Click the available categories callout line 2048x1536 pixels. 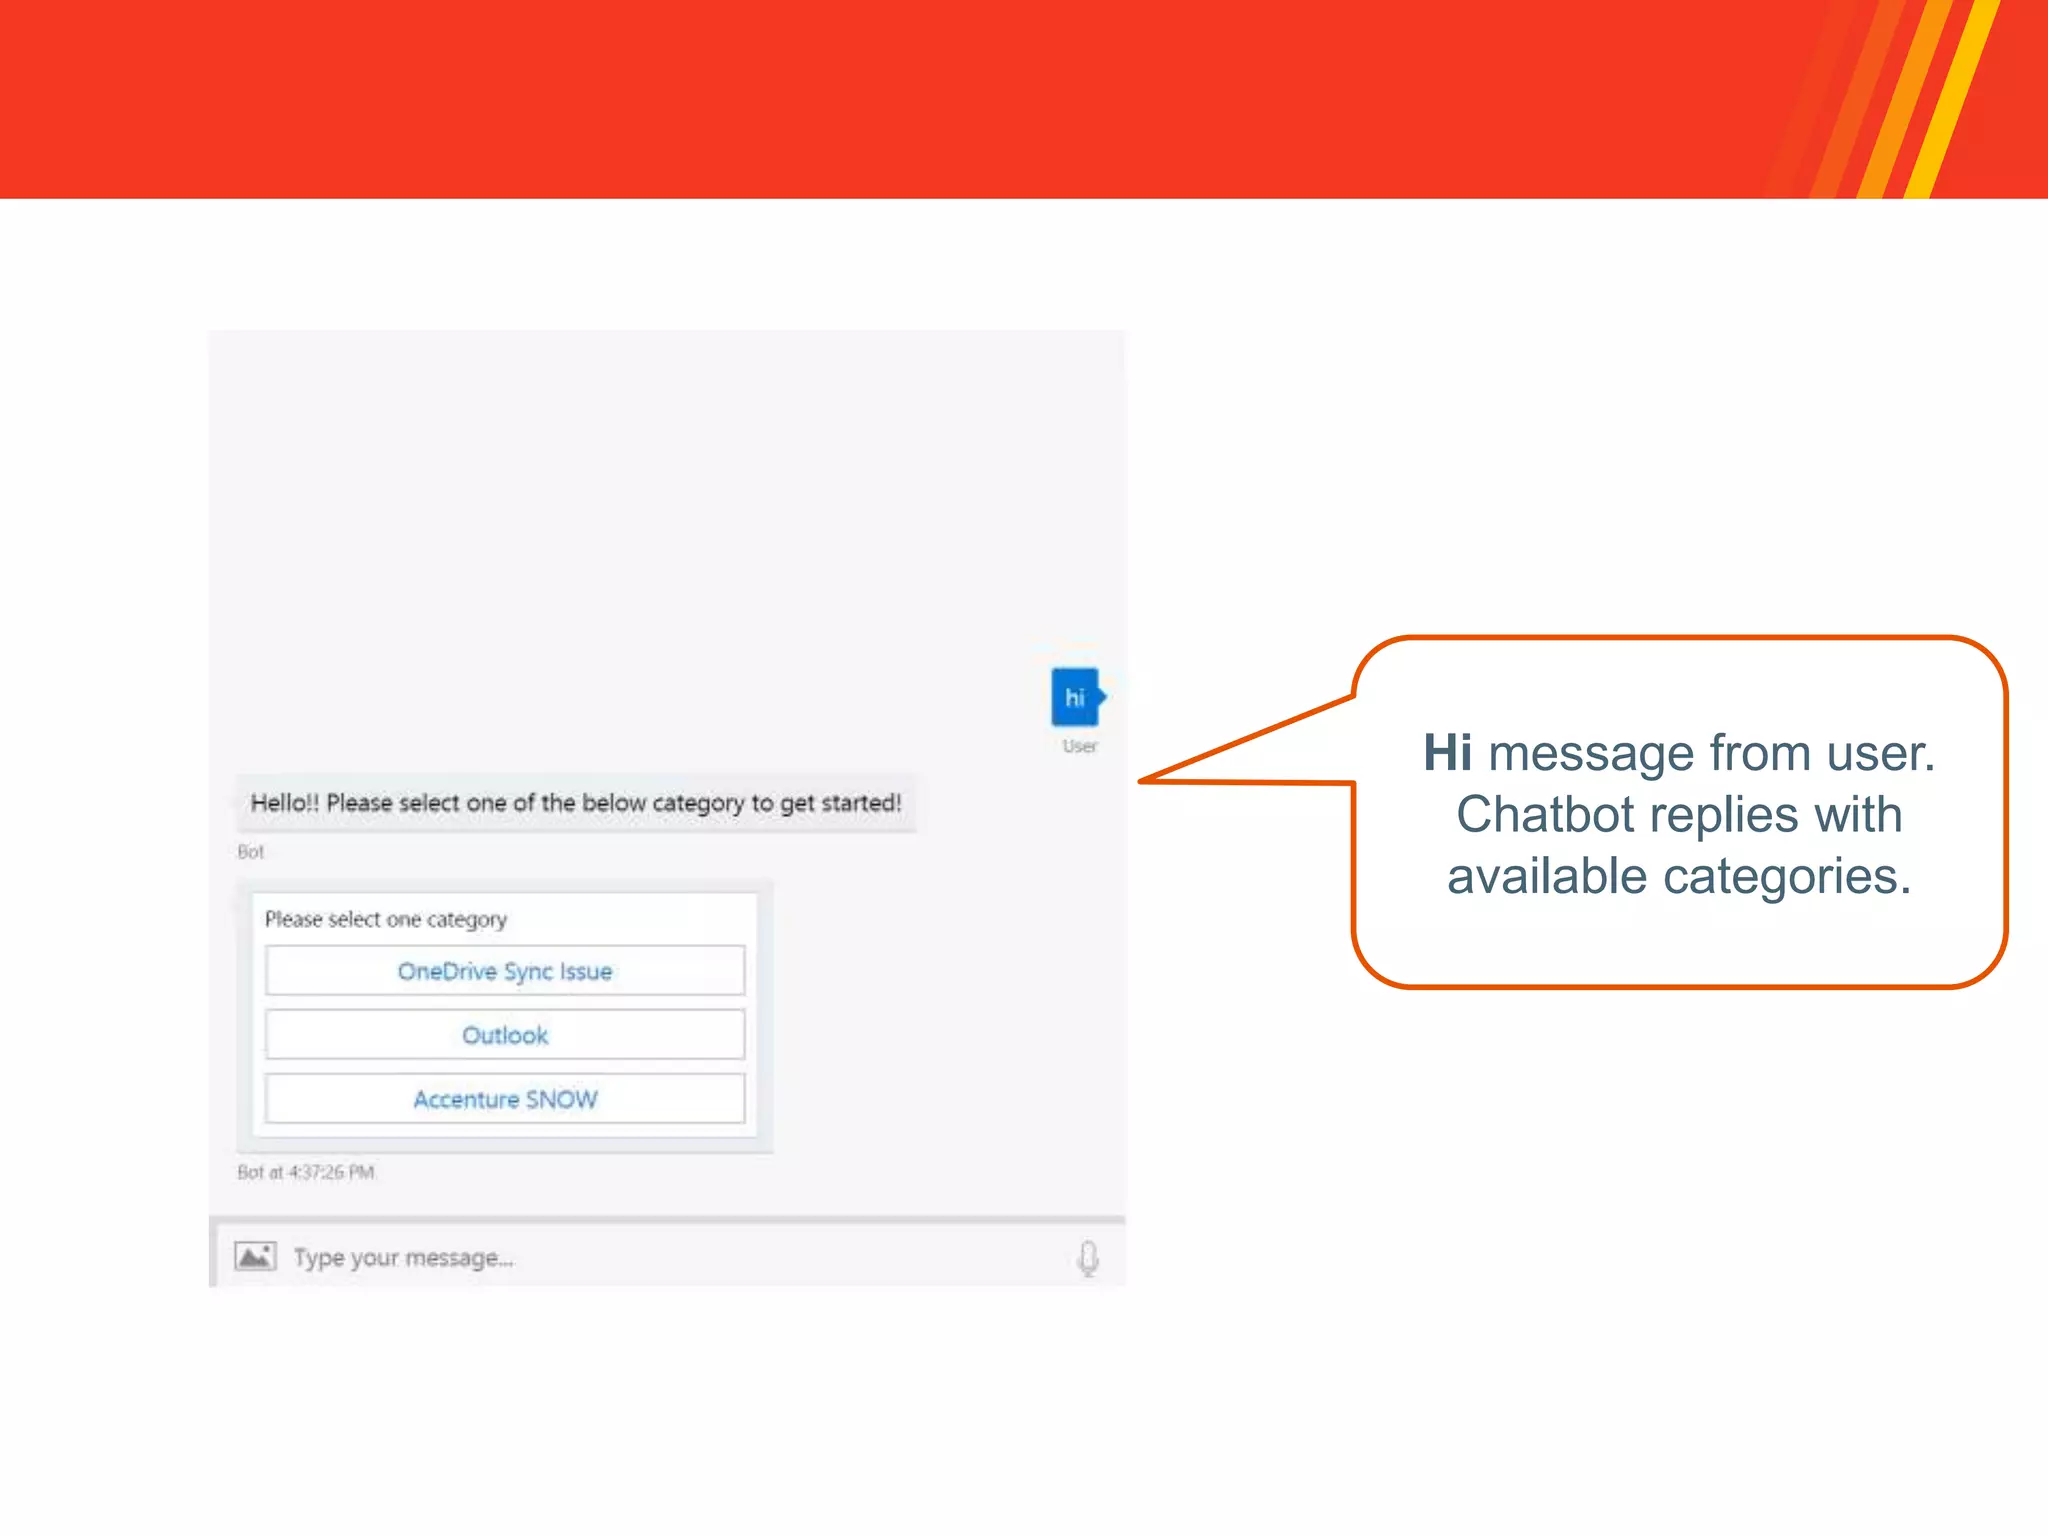(1679, 877)
